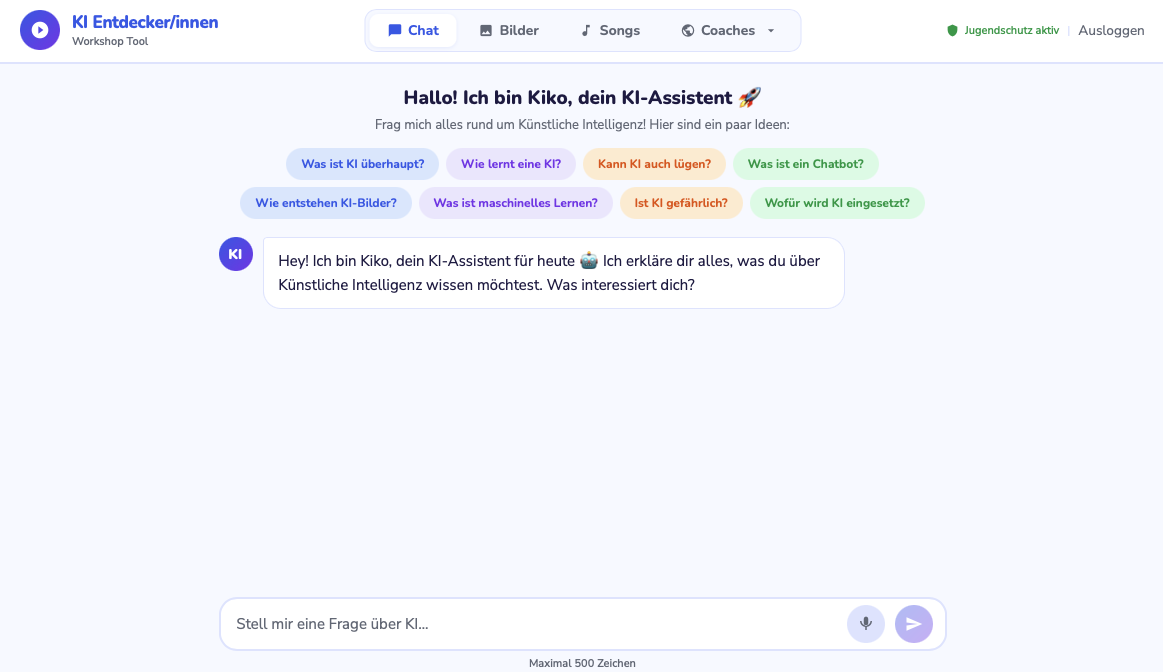Click the music note icon beside Songs

586,30
